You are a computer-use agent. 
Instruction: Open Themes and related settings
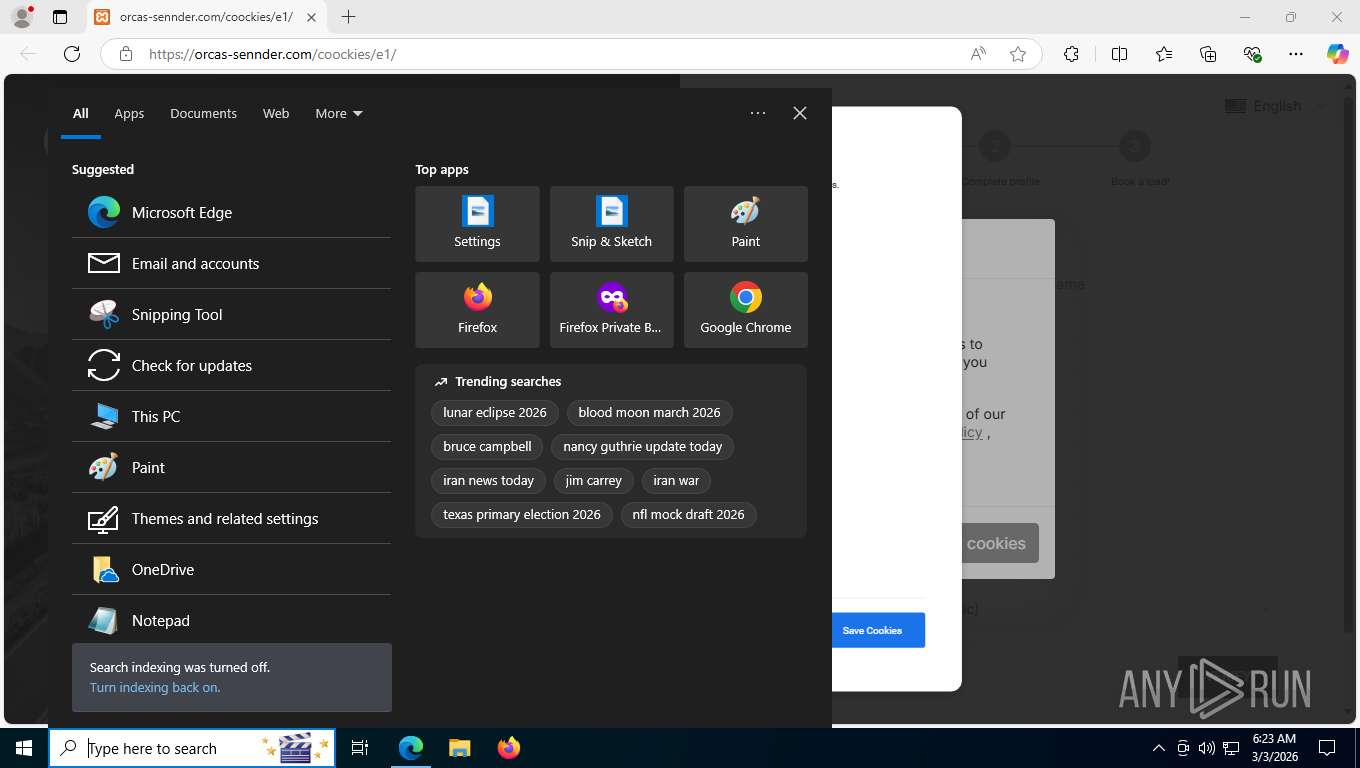(x=231, y=518)
